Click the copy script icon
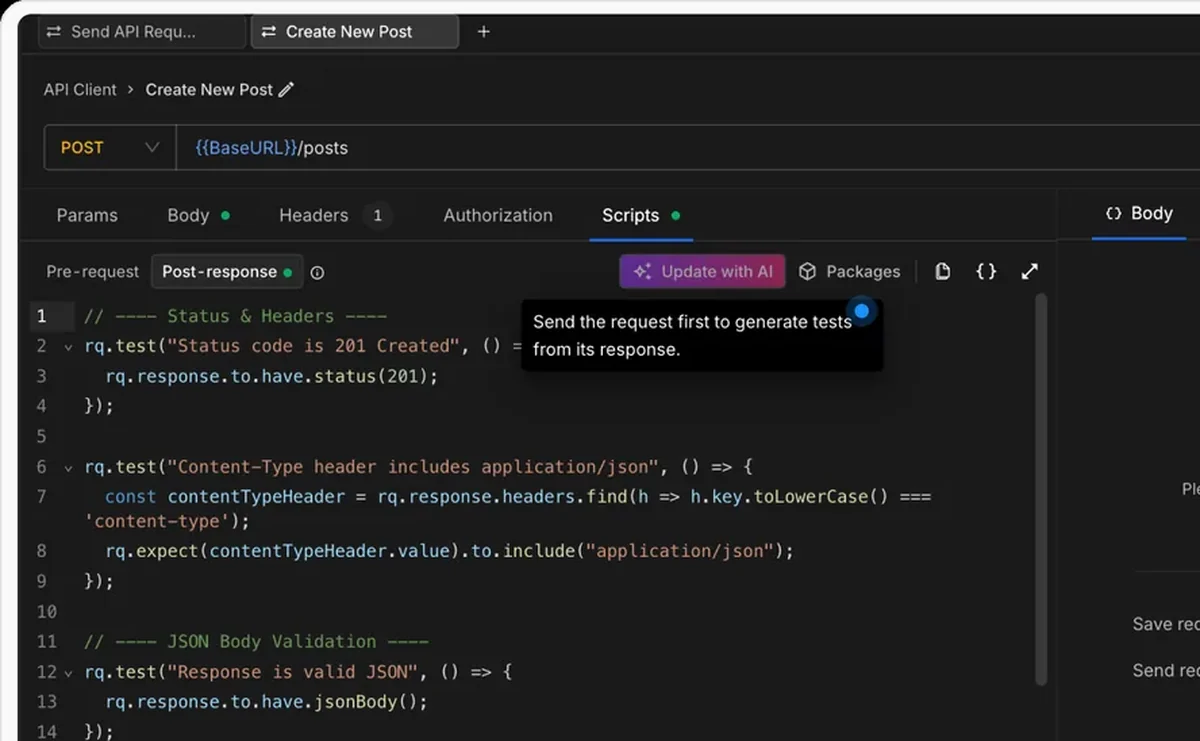Image resolution: width=1200 pixels, height=741 pixels. coord(942,272)
